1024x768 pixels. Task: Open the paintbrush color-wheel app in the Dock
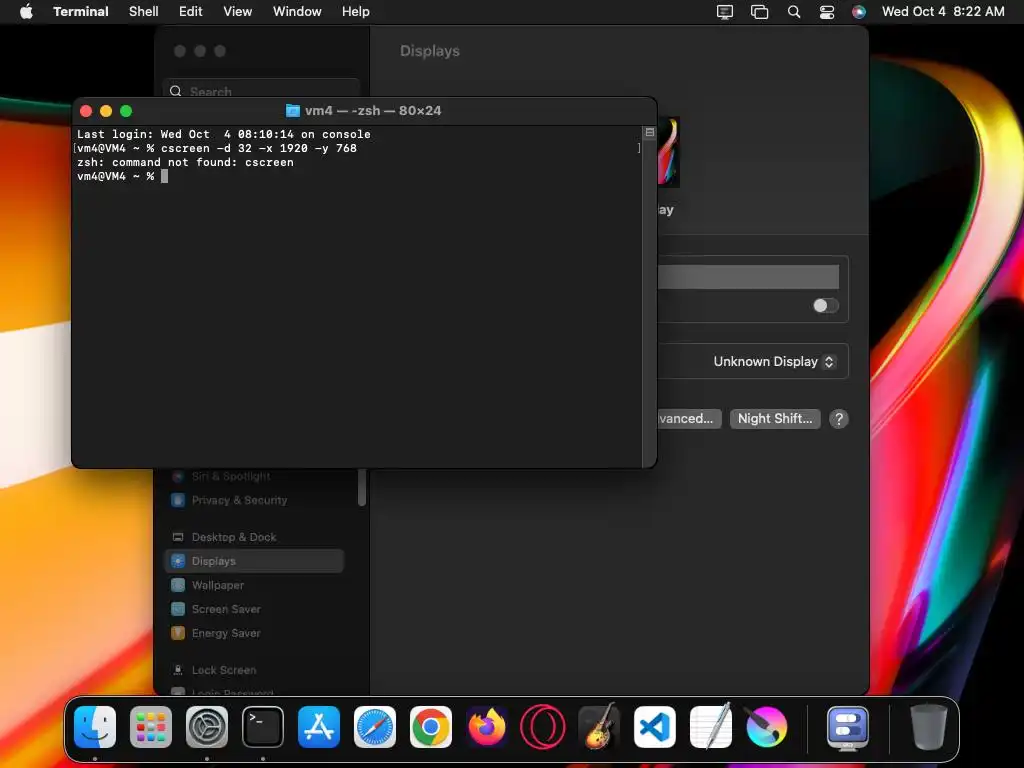(766, 727)
